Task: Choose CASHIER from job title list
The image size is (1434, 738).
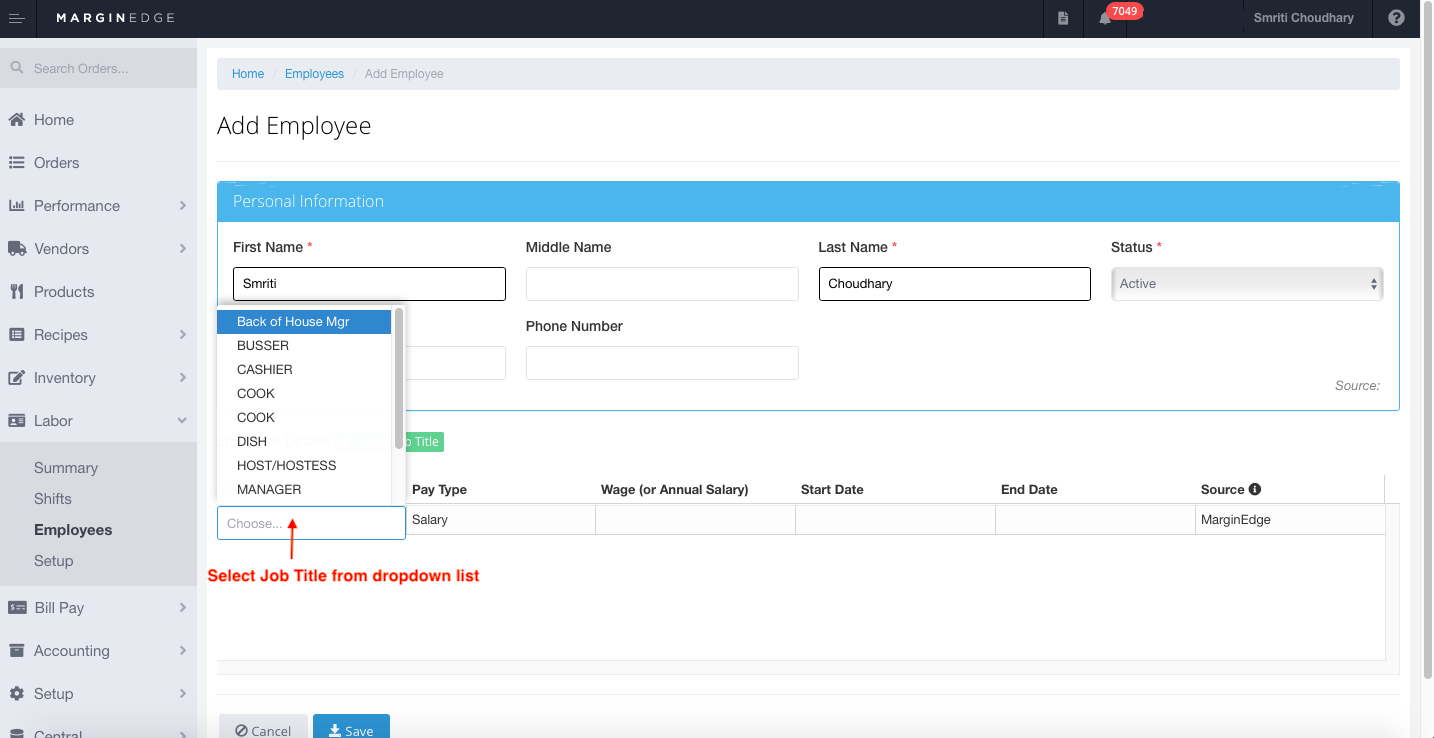Action: (x=304, y=370)
